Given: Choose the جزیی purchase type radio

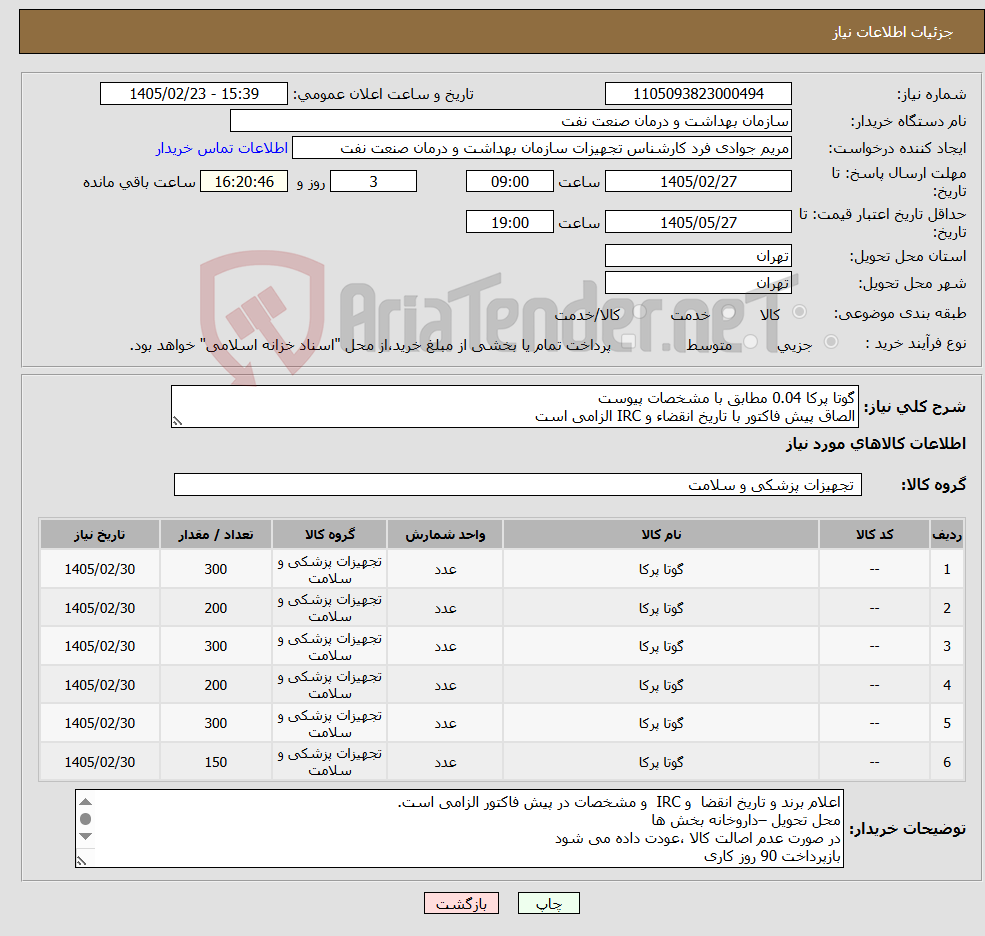Looking at the screenshot, I should pyautogui.click(x=831, y=342).
